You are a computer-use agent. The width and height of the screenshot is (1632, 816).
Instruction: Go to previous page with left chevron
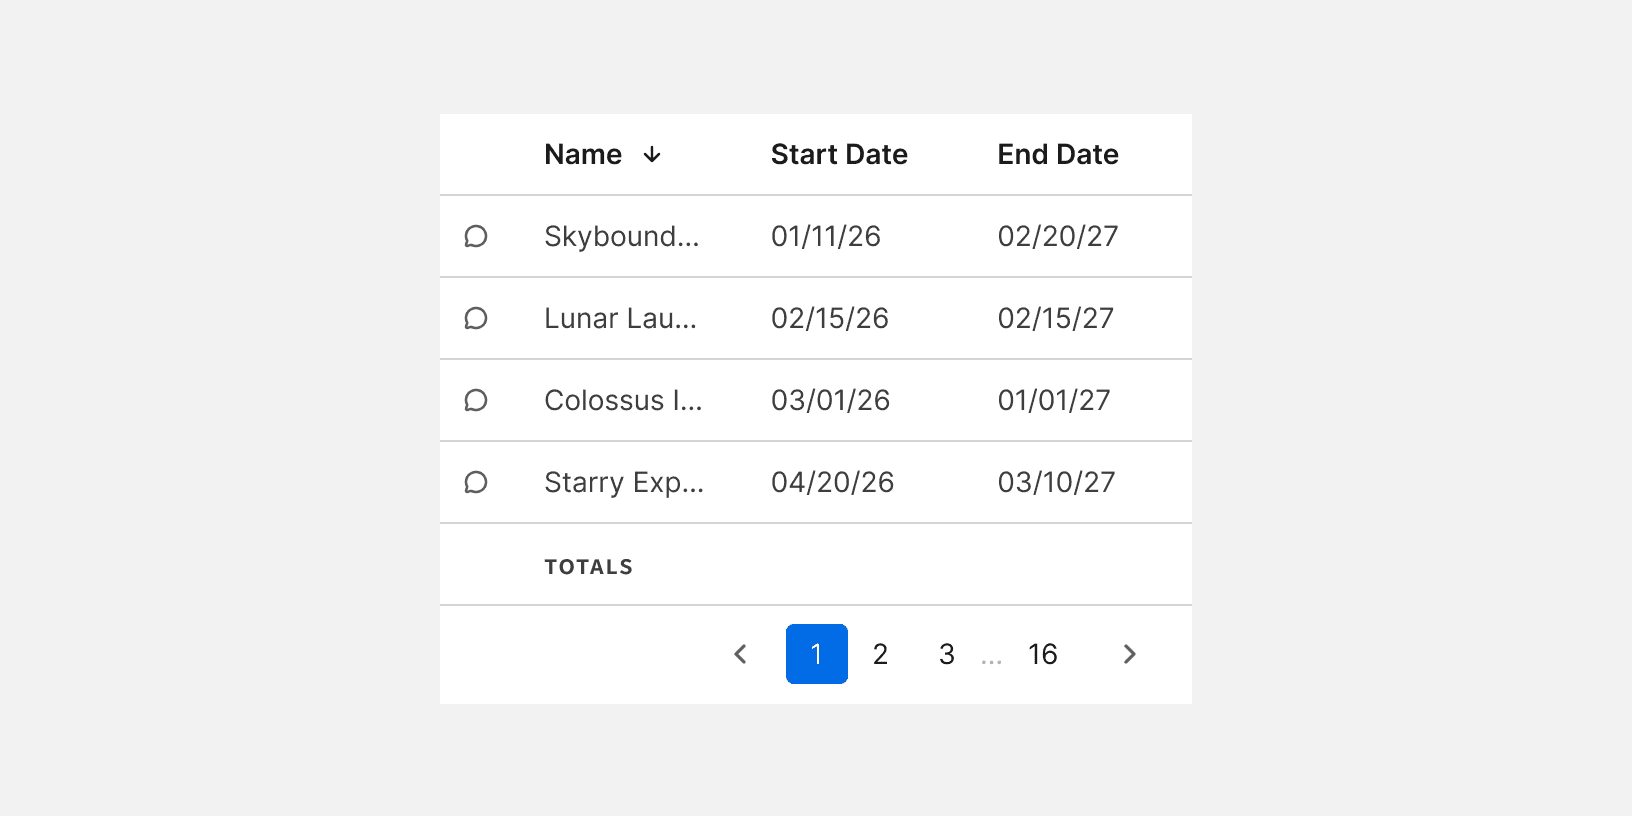740,654
